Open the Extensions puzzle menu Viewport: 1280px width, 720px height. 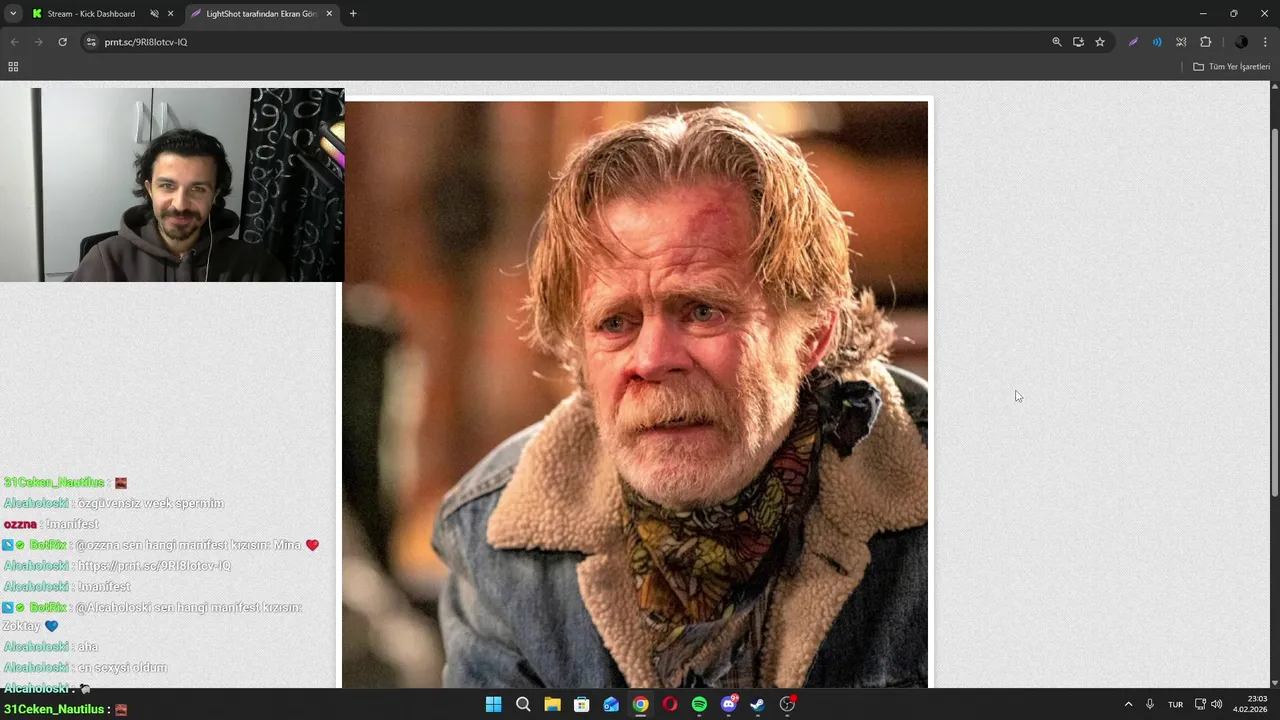(1205, 42)
